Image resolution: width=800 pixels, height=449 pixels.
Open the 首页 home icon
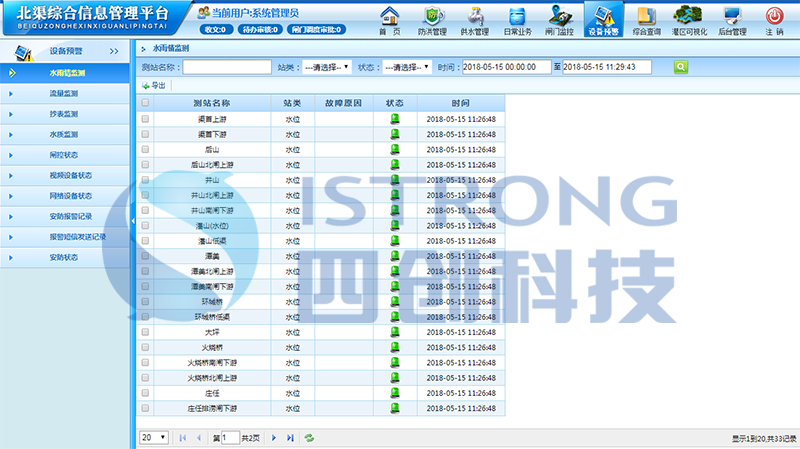pos(390,19)
